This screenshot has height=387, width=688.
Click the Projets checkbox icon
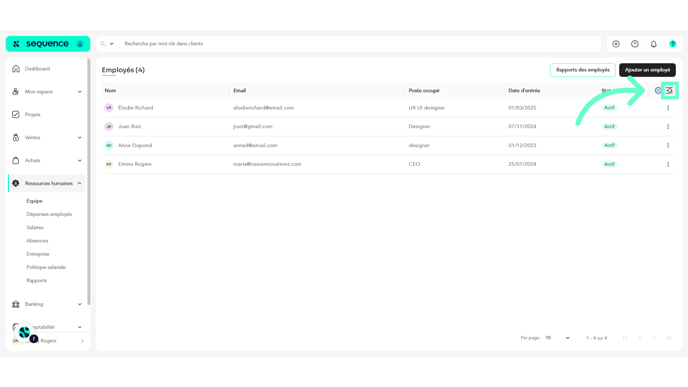(16, 115)
